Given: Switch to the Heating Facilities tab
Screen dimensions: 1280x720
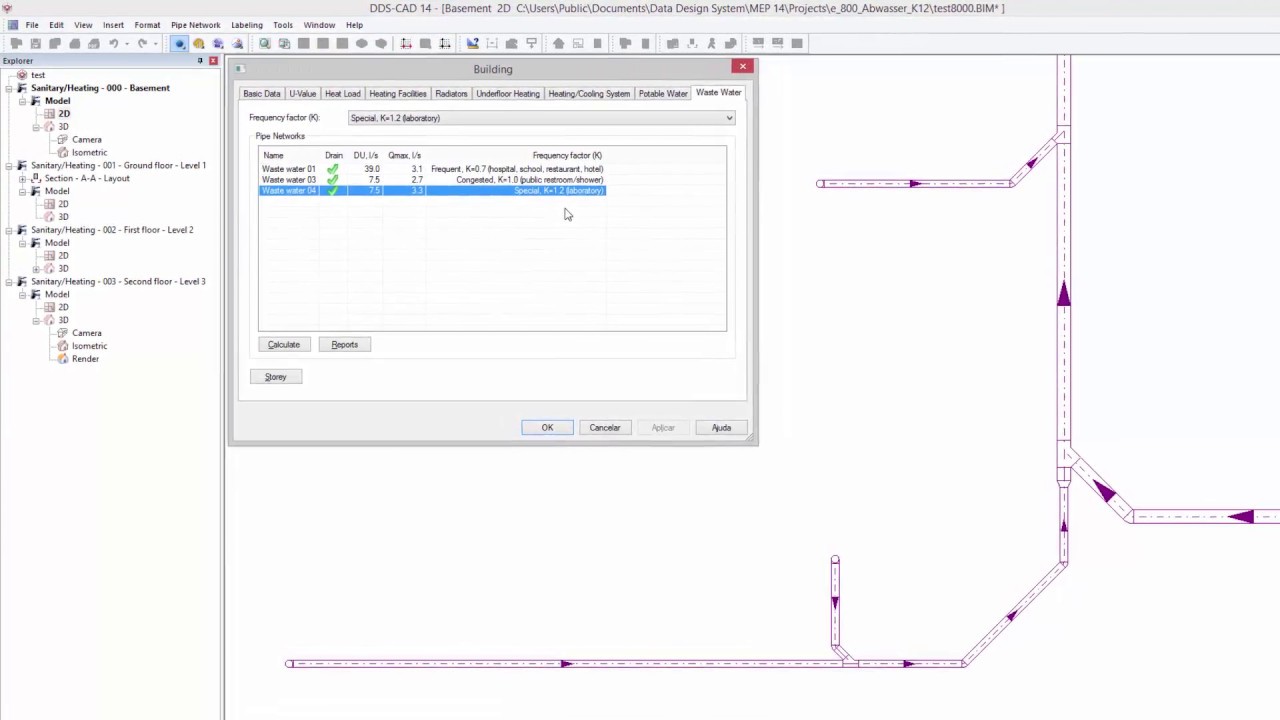Looking at the screenshot, I should click(x=398, y=94).
